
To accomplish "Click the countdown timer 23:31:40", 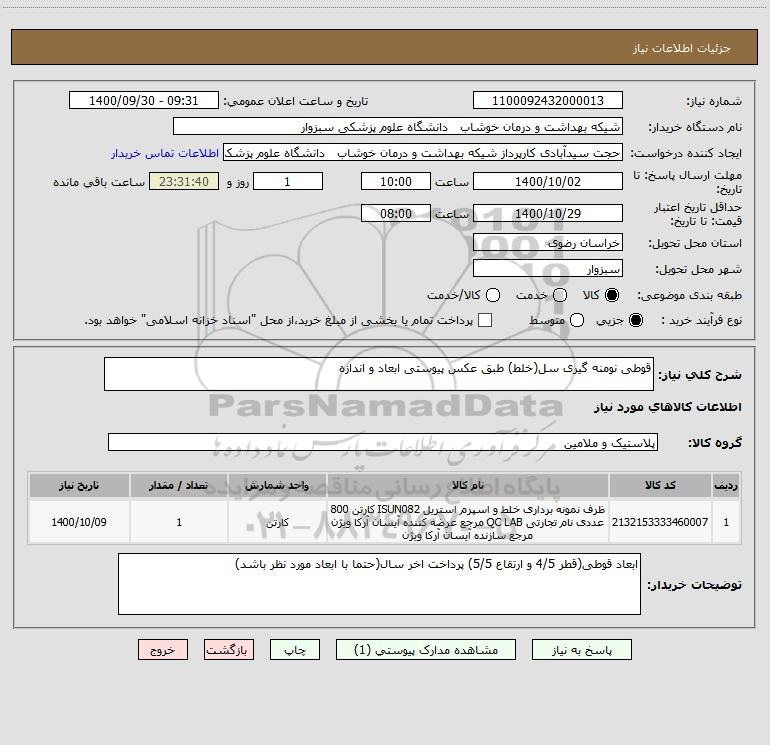I will tap(184, 181).
